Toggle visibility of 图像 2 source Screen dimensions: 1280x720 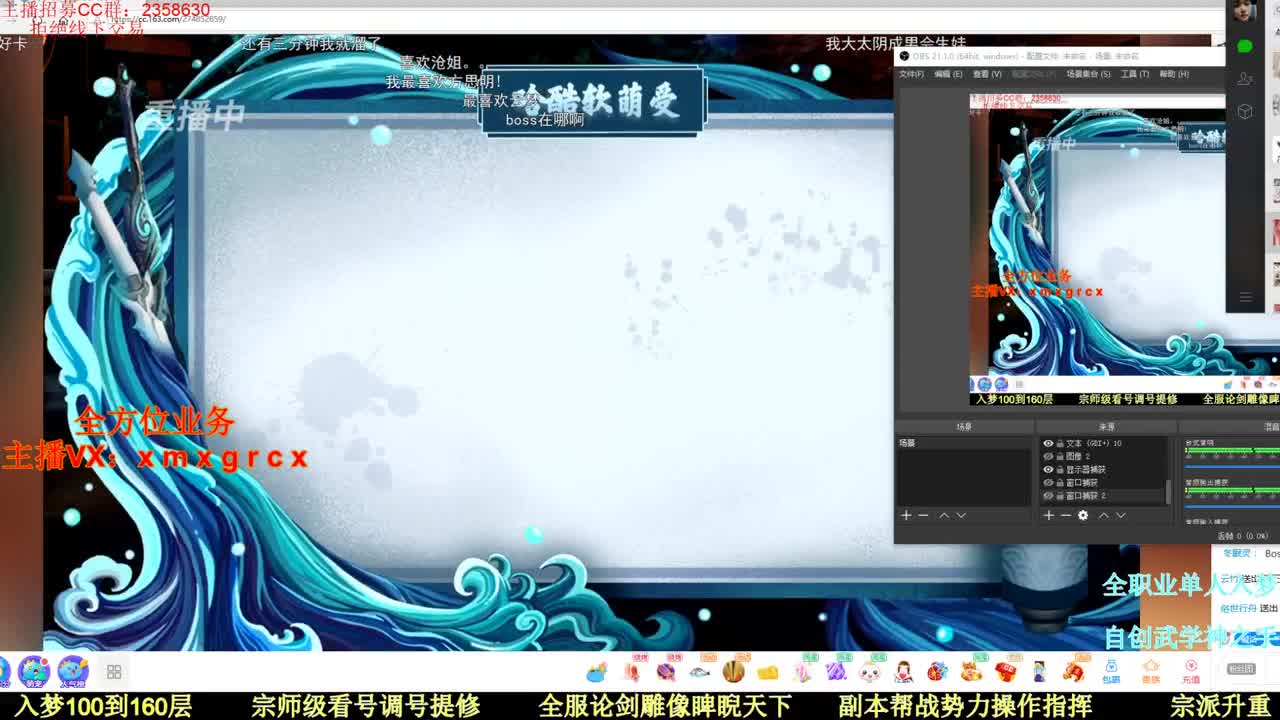(x=1048, y=456)
